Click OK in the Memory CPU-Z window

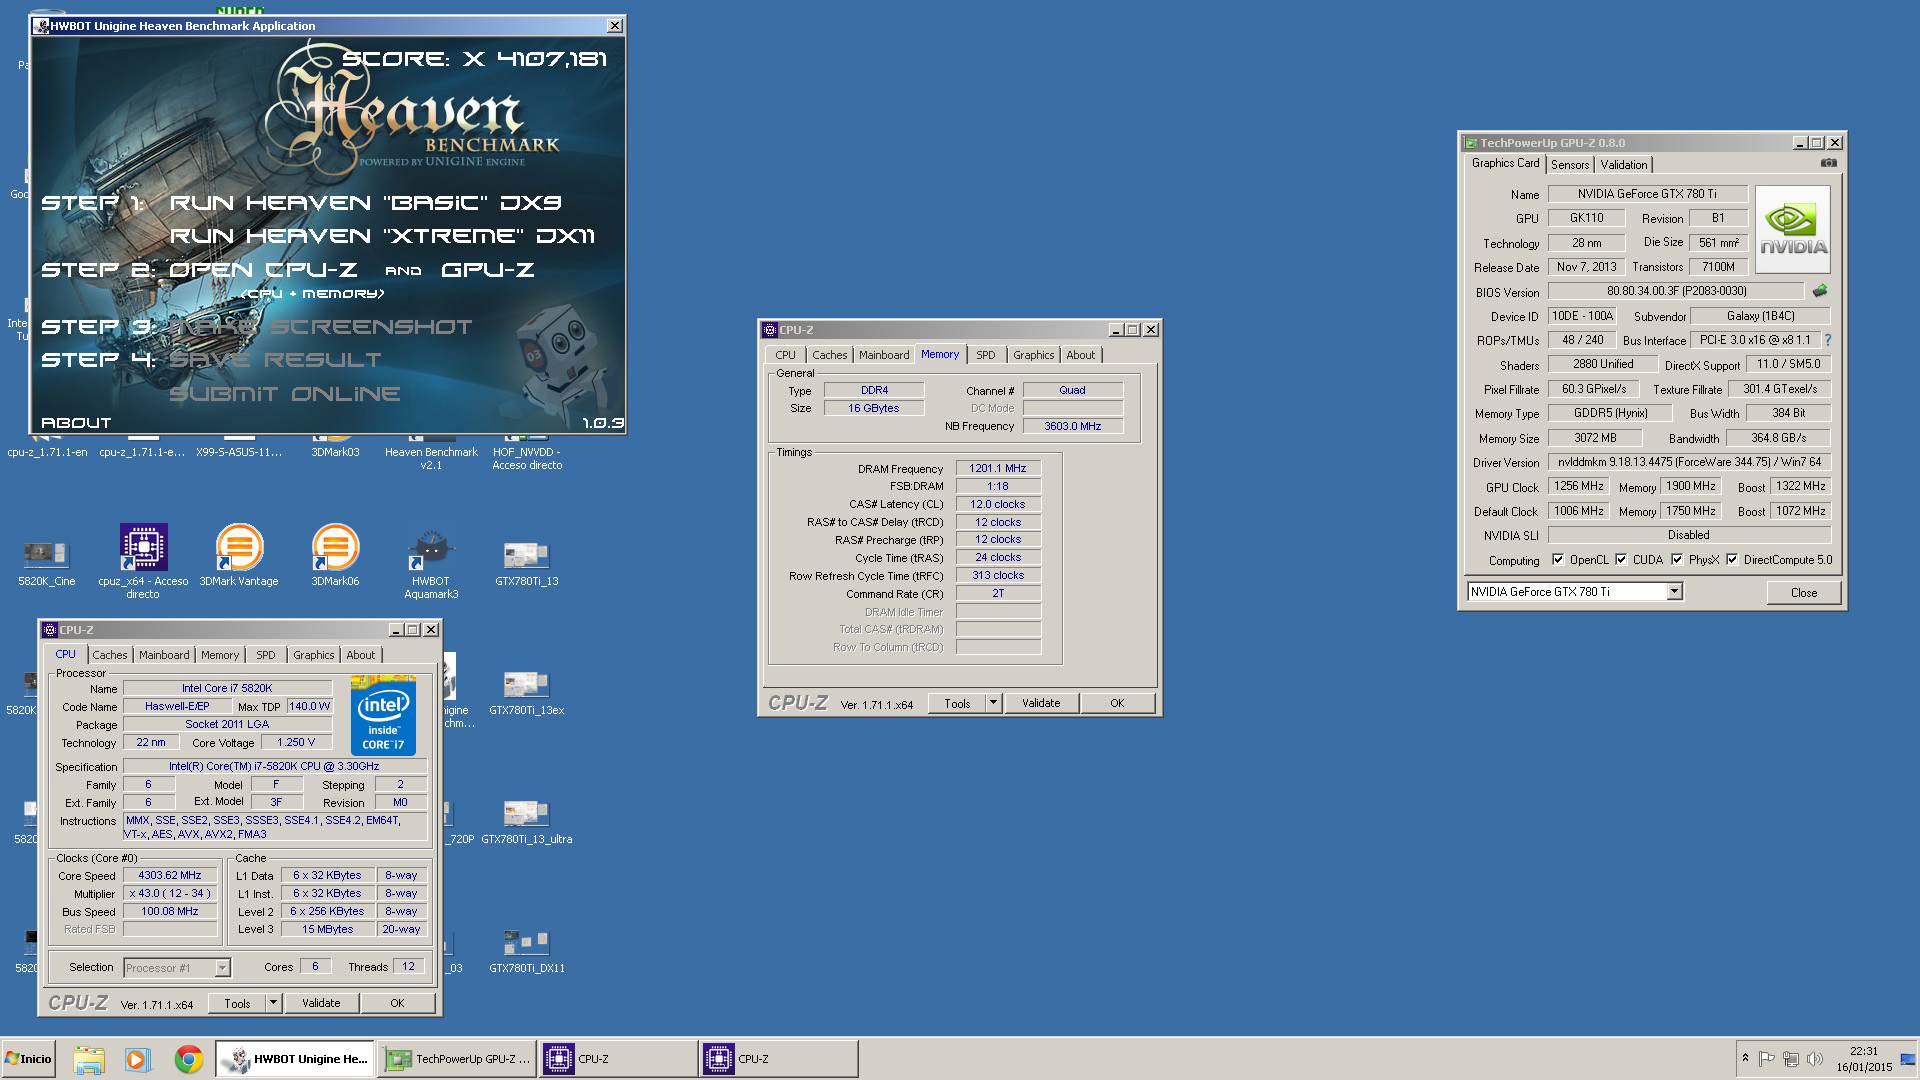click(1117, 703)
